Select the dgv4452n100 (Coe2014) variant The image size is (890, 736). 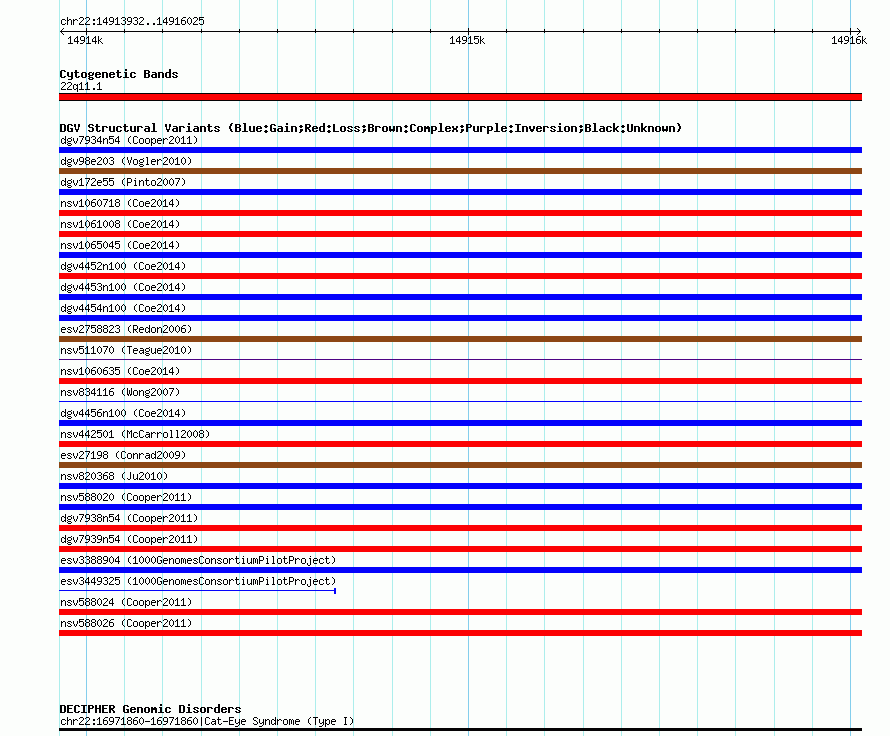click(123, 266)
